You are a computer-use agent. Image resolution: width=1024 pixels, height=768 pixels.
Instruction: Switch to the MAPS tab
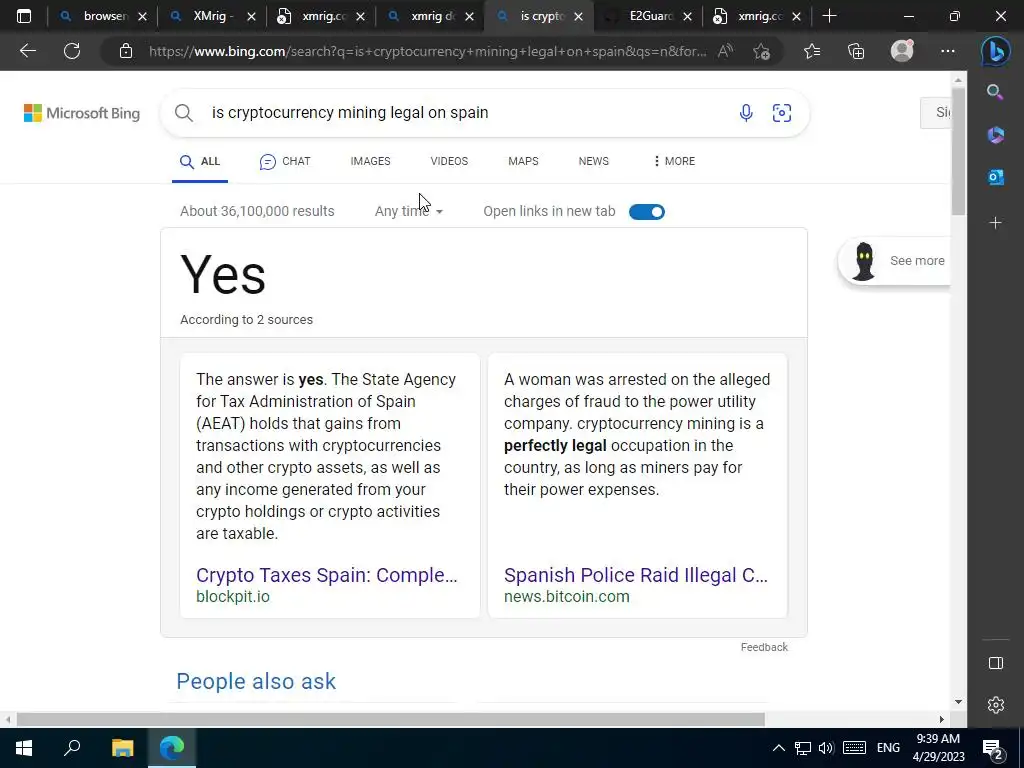[x=523, y=161]
